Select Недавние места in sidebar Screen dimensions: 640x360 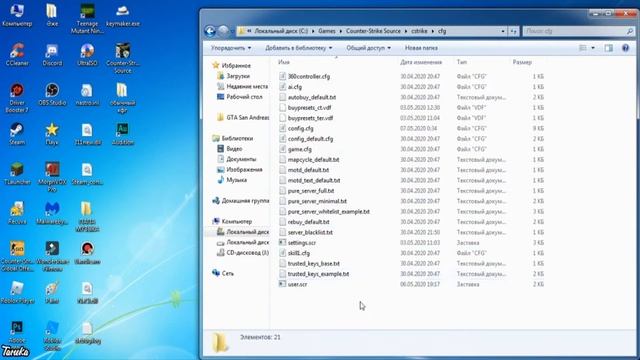coord(242,86)
